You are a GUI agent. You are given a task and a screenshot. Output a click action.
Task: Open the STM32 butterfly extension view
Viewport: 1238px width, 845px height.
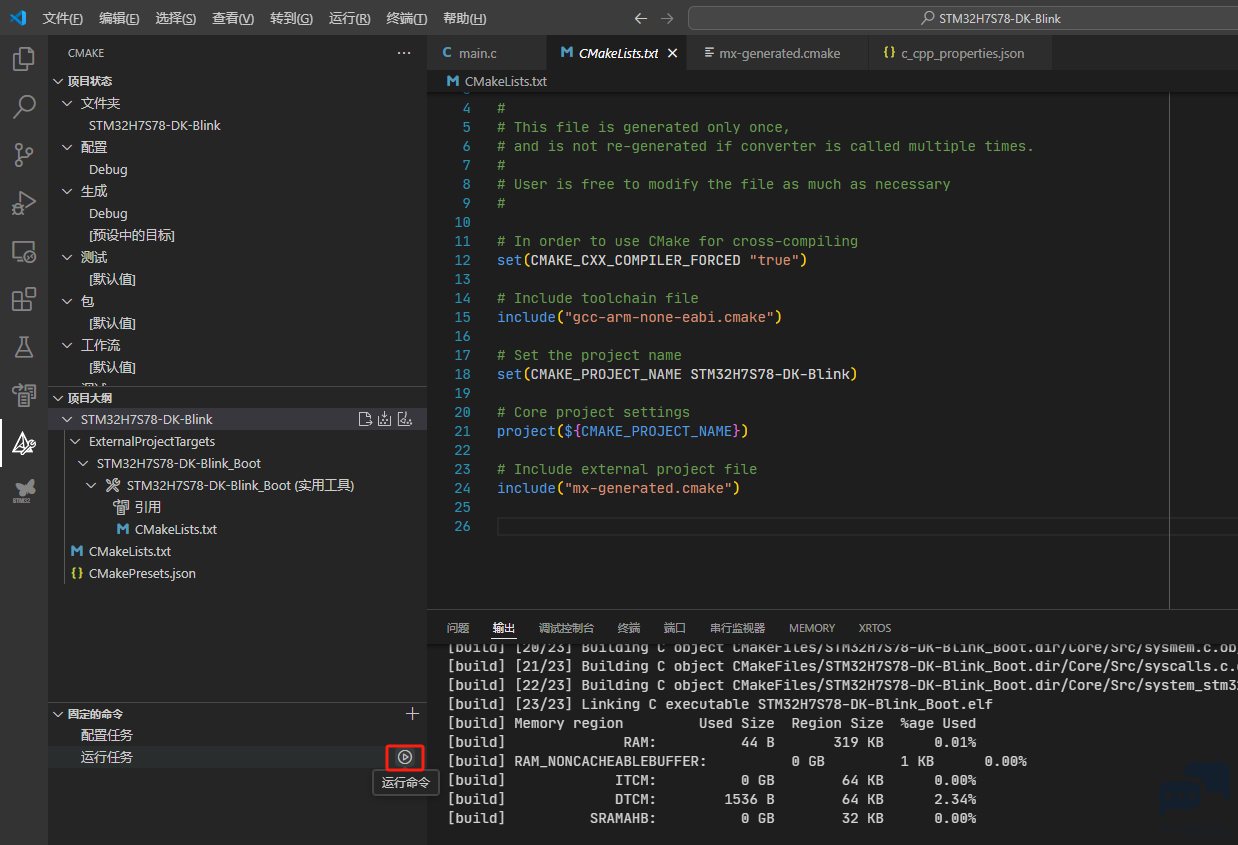(24, 490)
